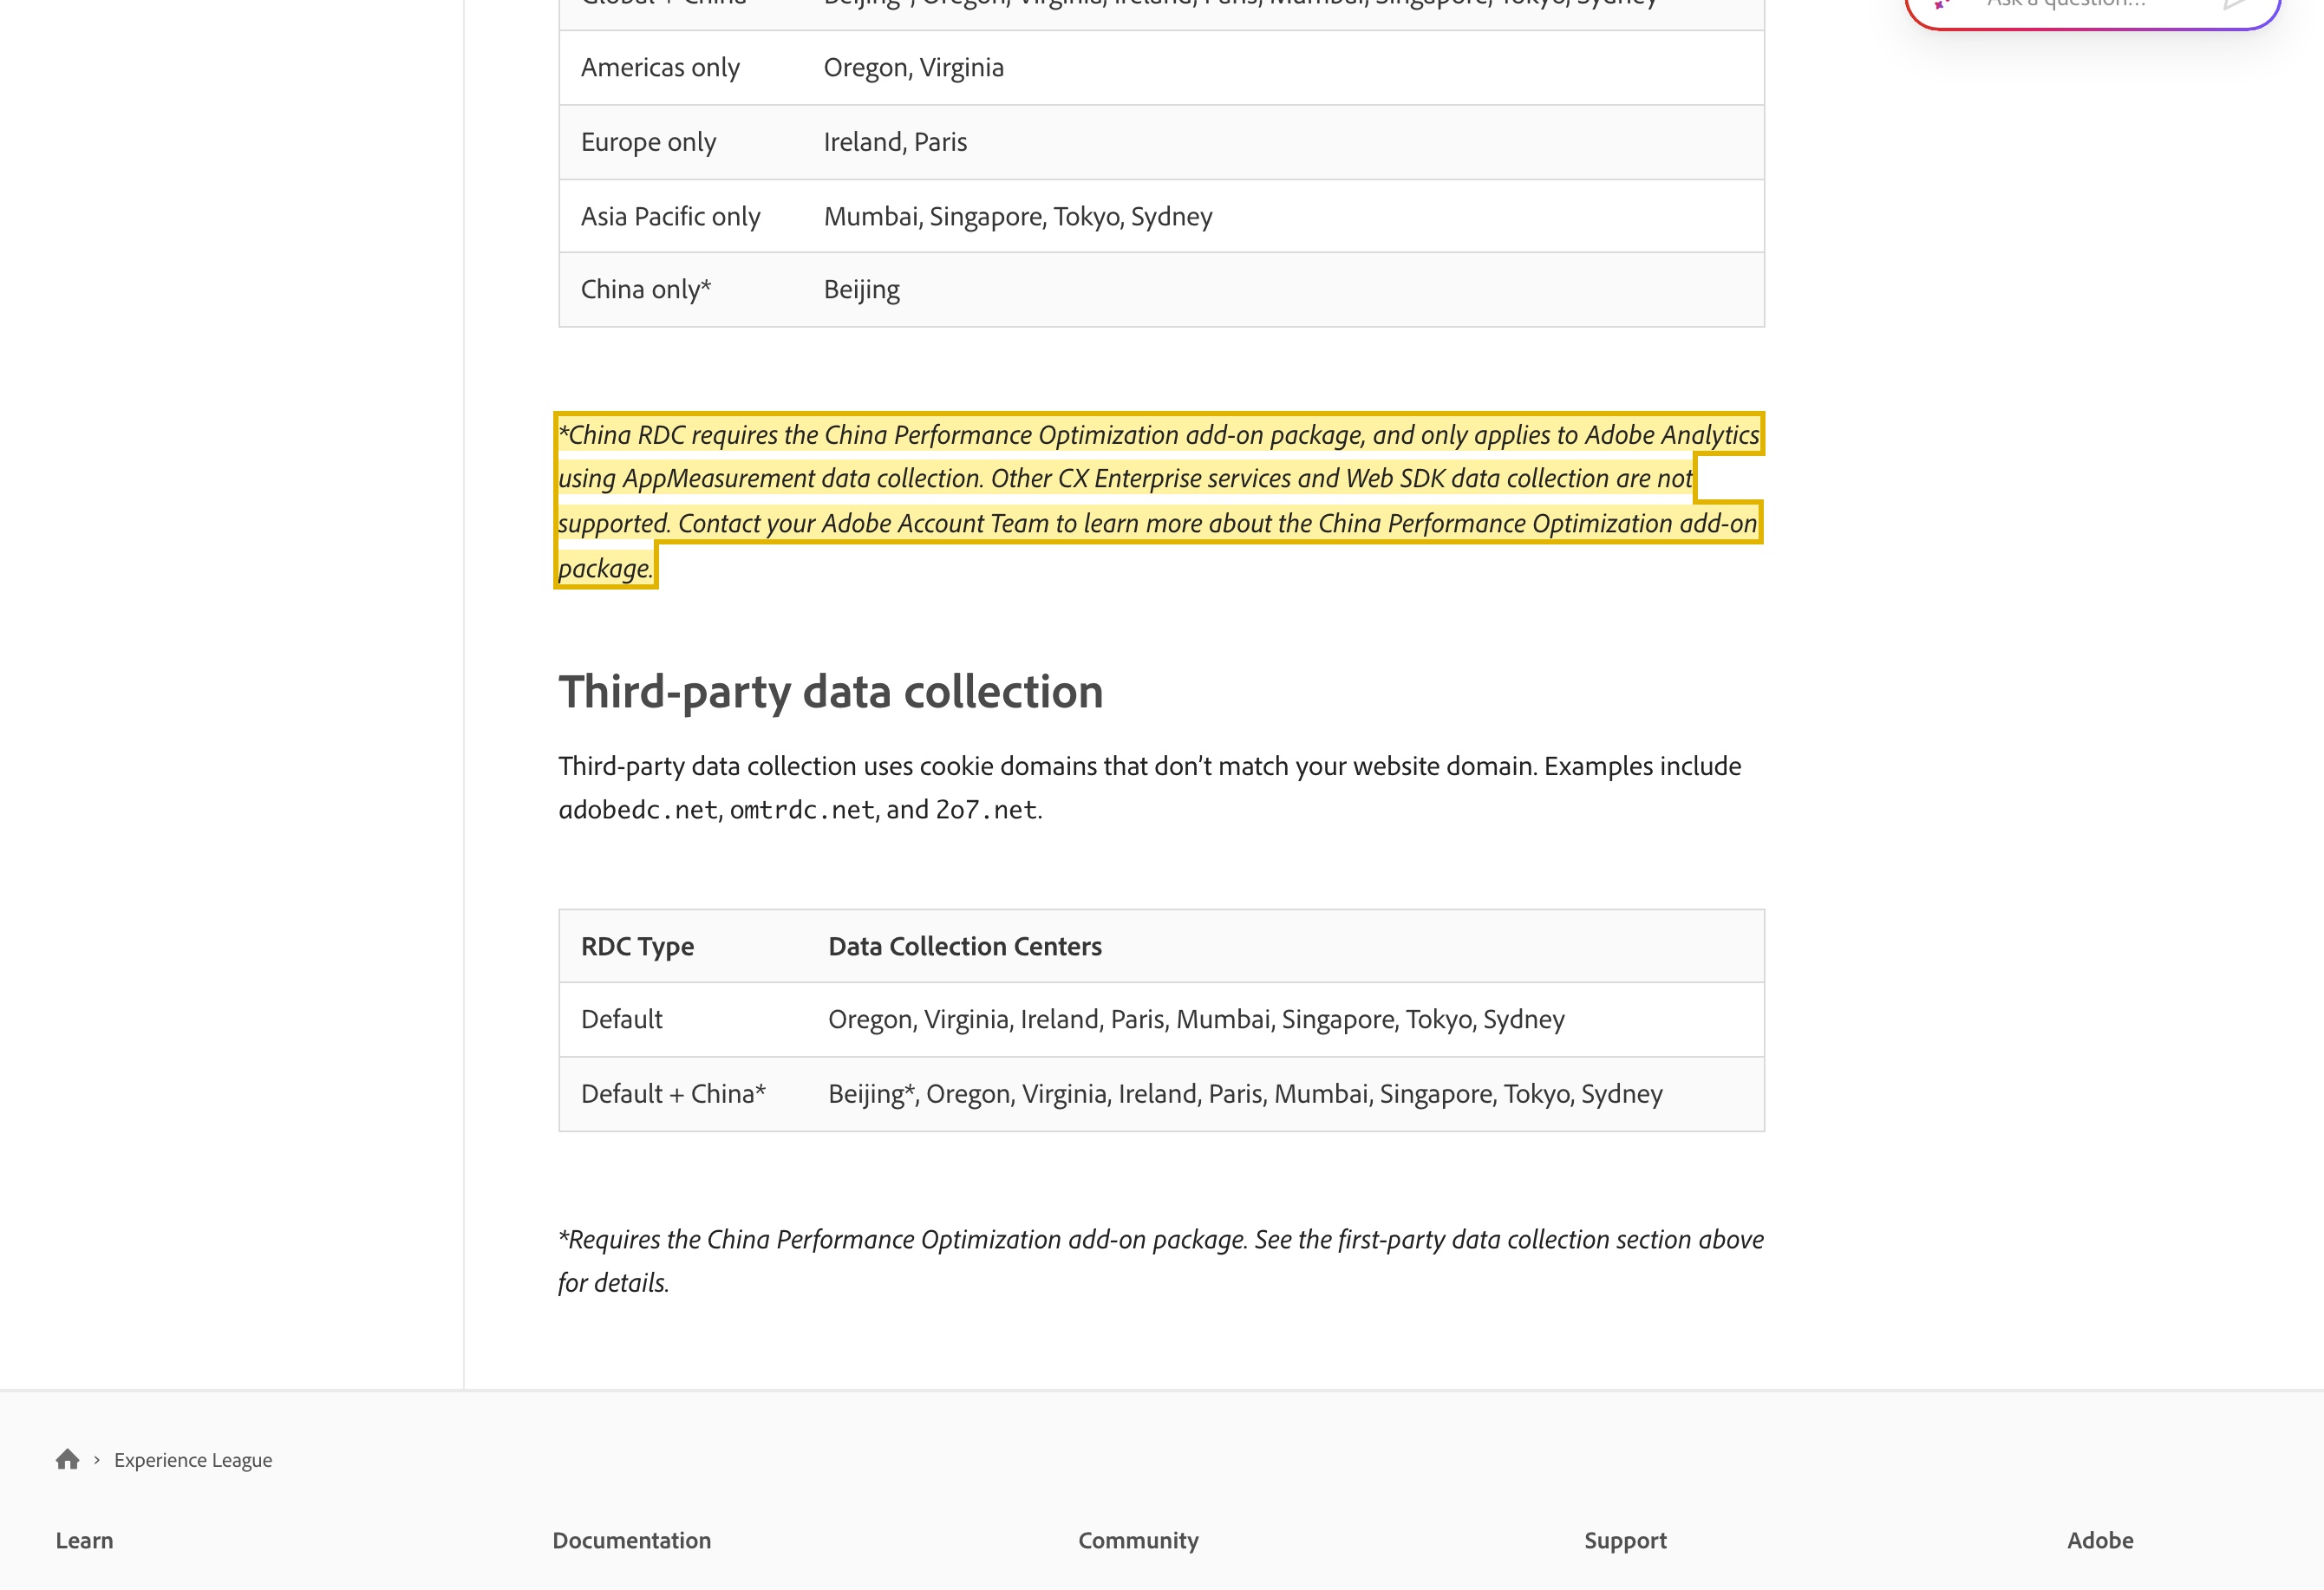Click the Ireland, Paris table cell
This screenshot has width=2324, height=1590.
[1283, 142]
